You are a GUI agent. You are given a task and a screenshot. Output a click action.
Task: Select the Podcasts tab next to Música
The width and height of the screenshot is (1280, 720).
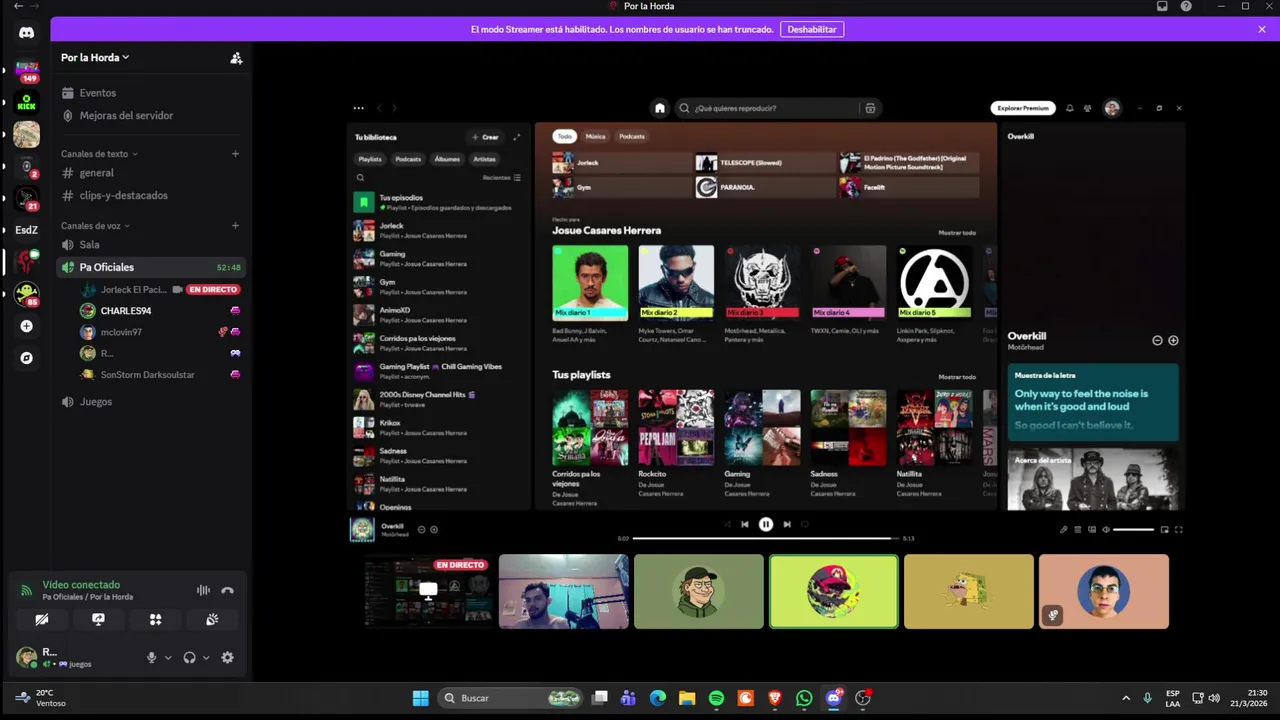(x=631, y=136)
